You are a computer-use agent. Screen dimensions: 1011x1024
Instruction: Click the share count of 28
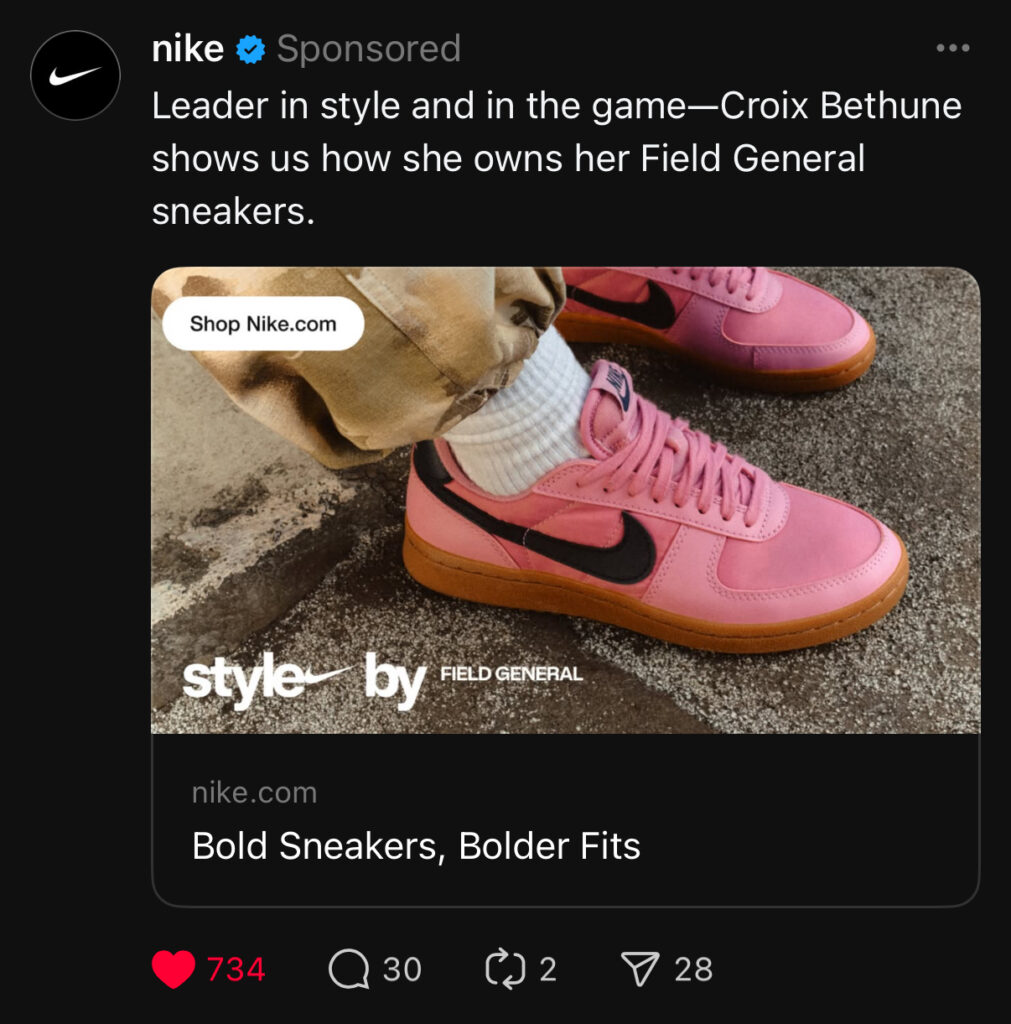pyautogui.click(x=693, y=969)
